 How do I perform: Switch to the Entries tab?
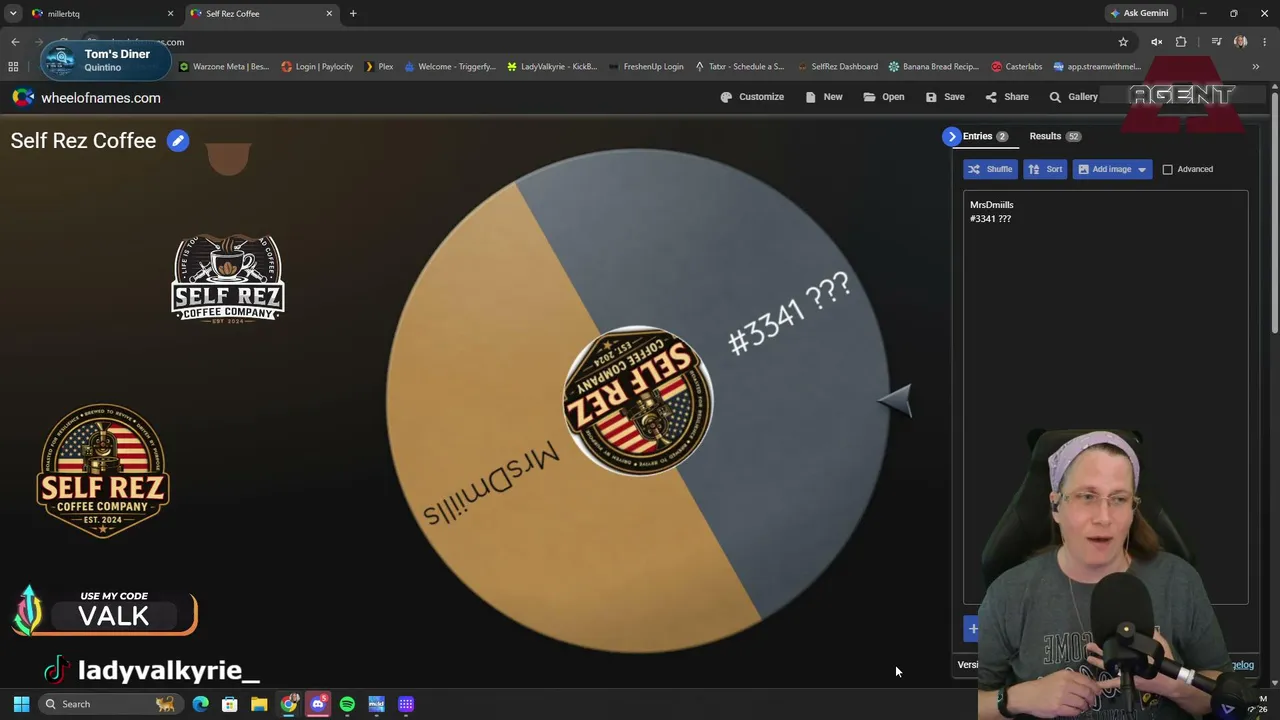tap(985, 136)
